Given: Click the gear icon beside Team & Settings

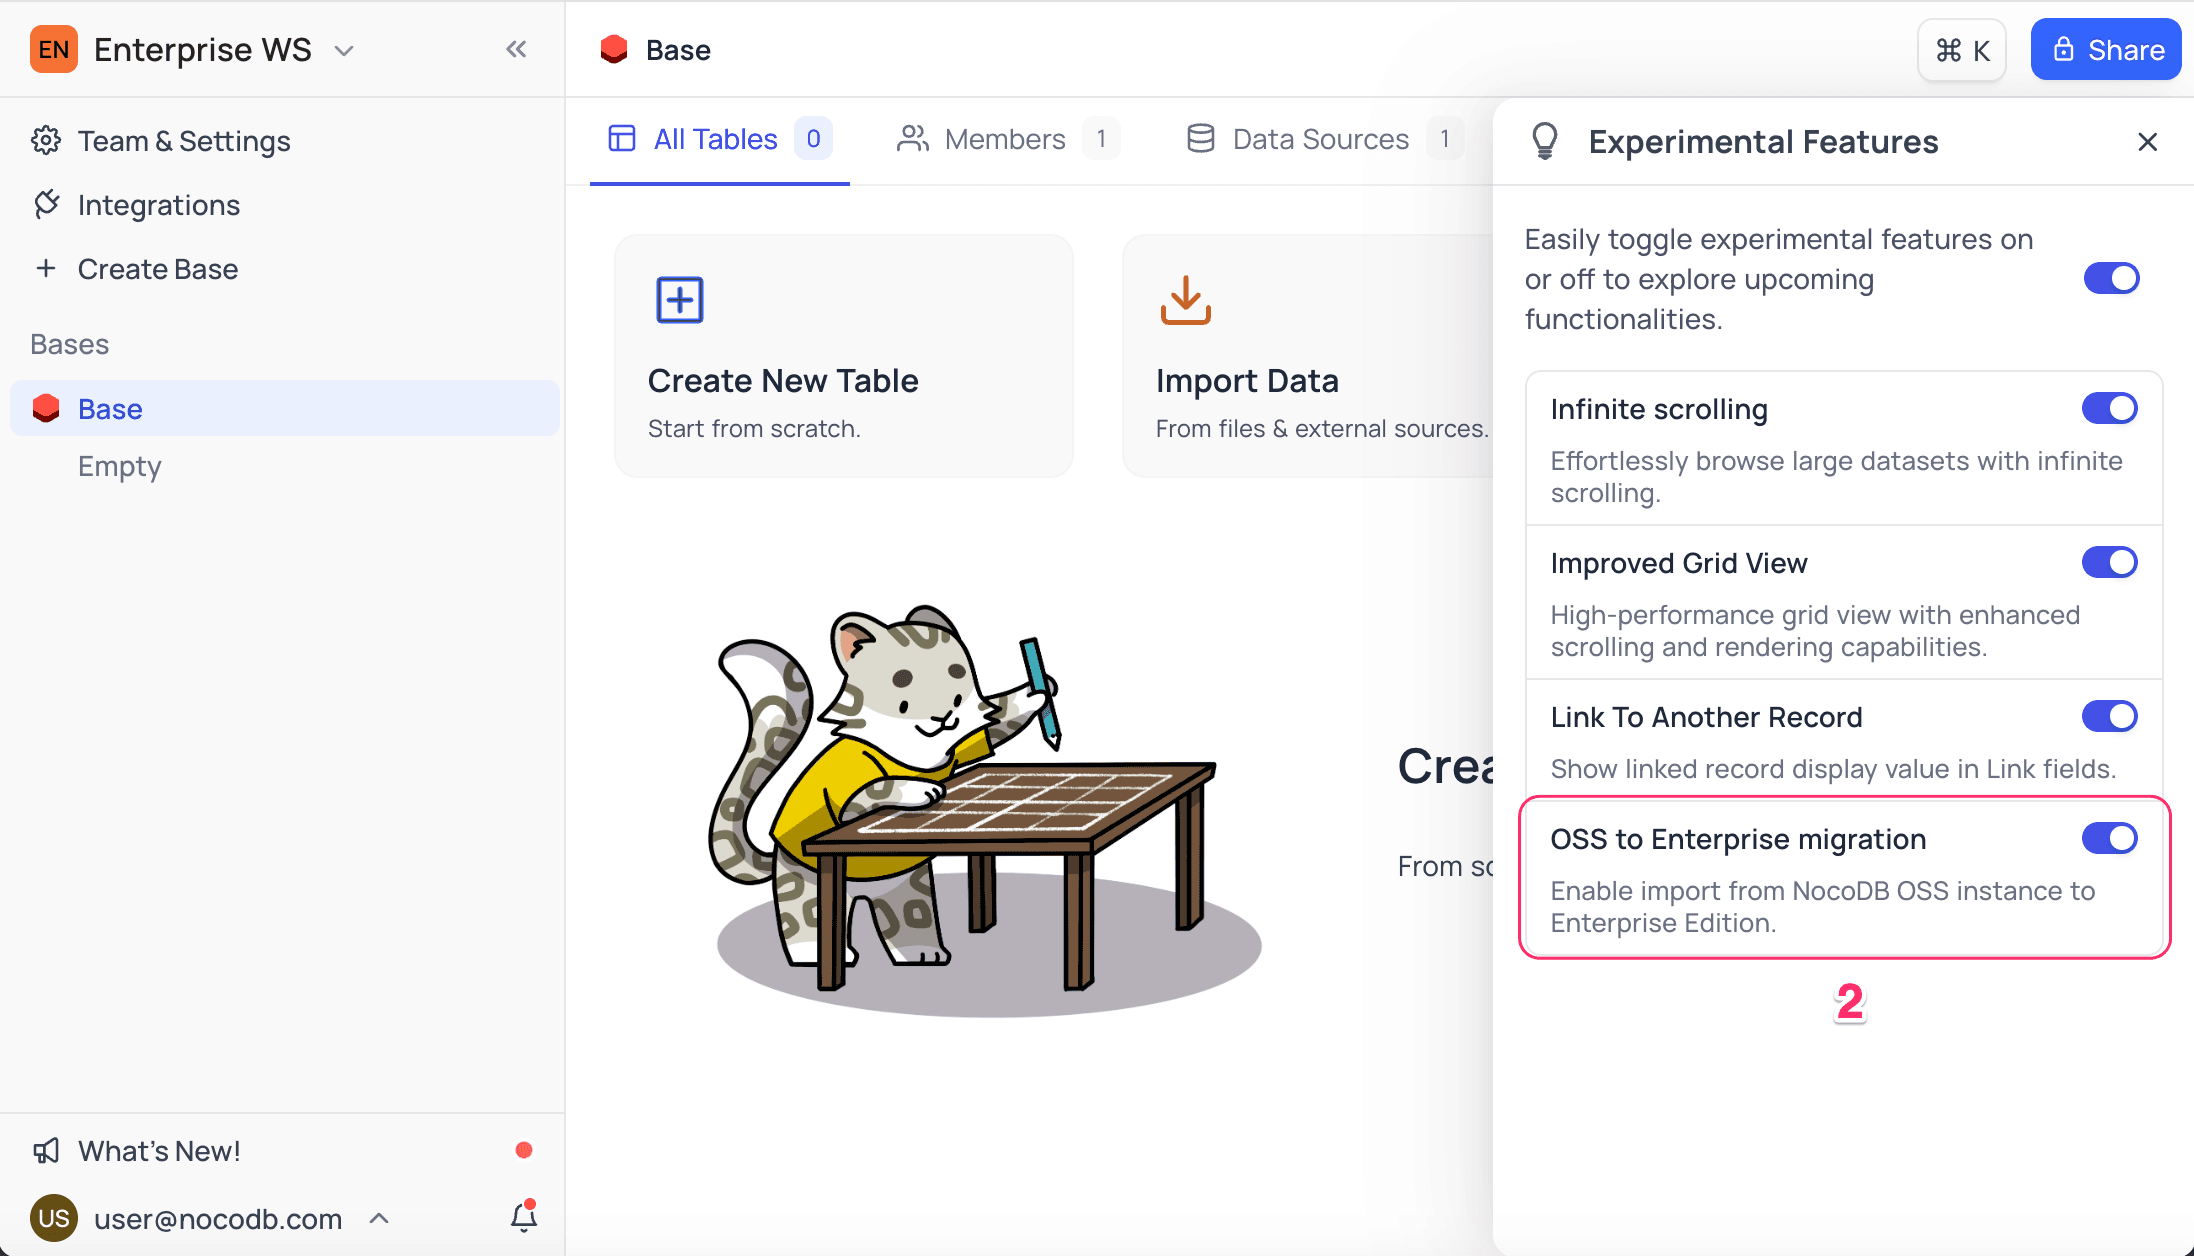Looking at the screenshot, I should 46,140.
